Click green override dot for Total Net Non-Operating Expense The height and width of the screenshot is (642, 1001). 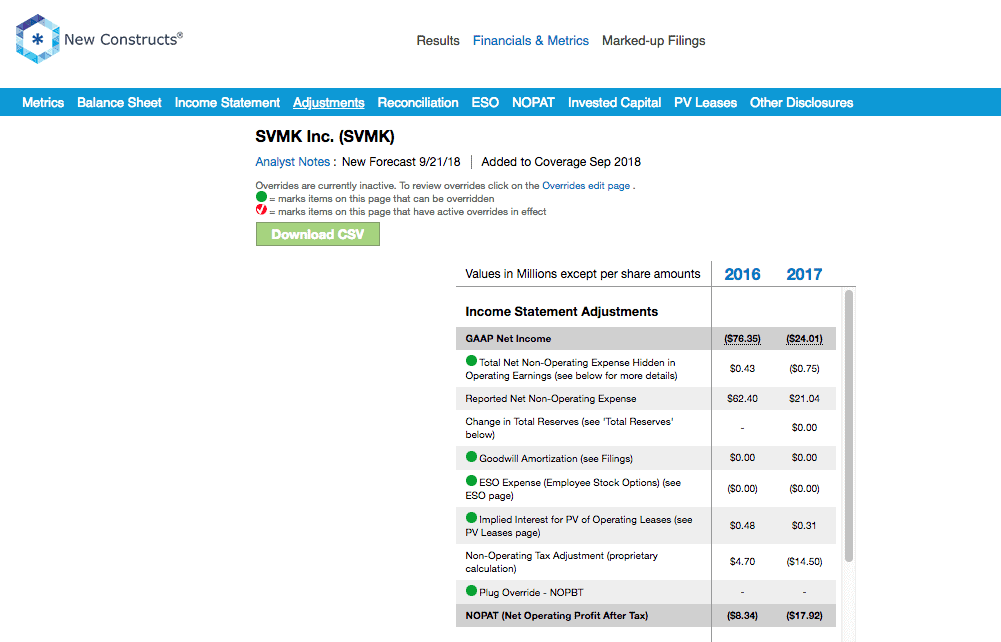pos(471,361)
